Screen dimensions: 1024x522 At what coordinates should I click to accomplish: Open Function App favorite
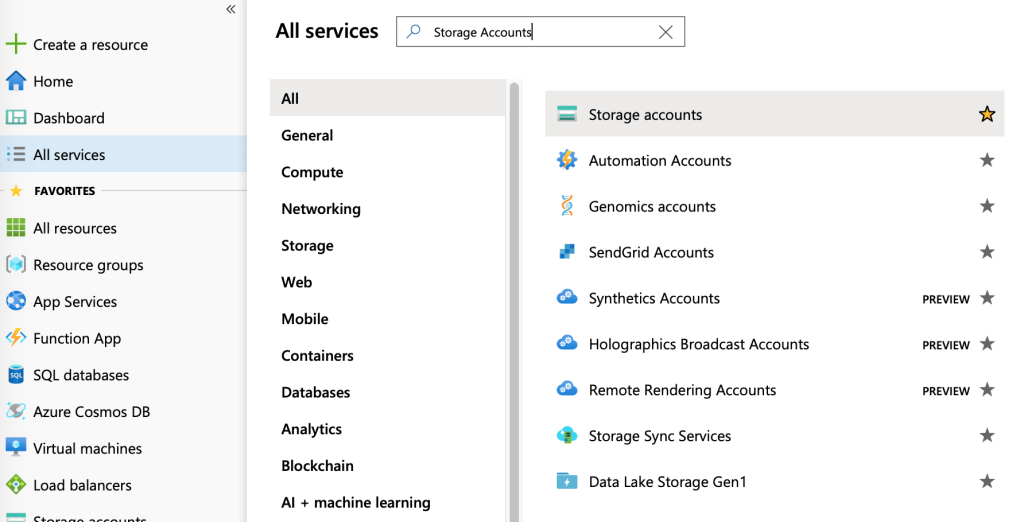coord(77,338)
